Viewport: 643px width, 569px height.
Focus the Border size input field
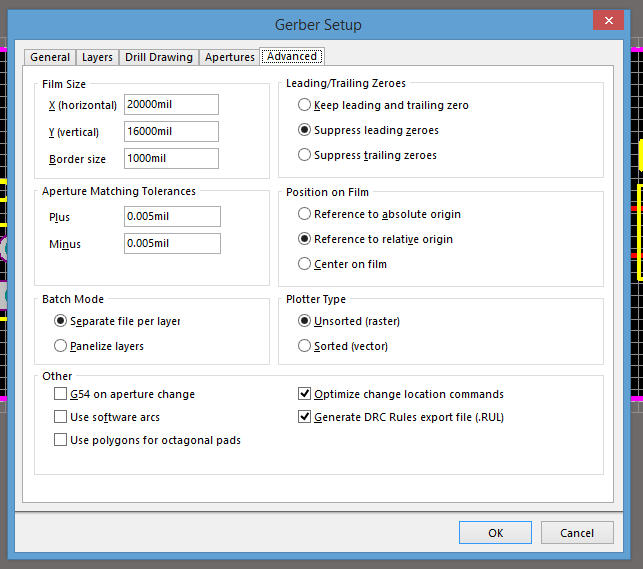click(x=171, y=158)
